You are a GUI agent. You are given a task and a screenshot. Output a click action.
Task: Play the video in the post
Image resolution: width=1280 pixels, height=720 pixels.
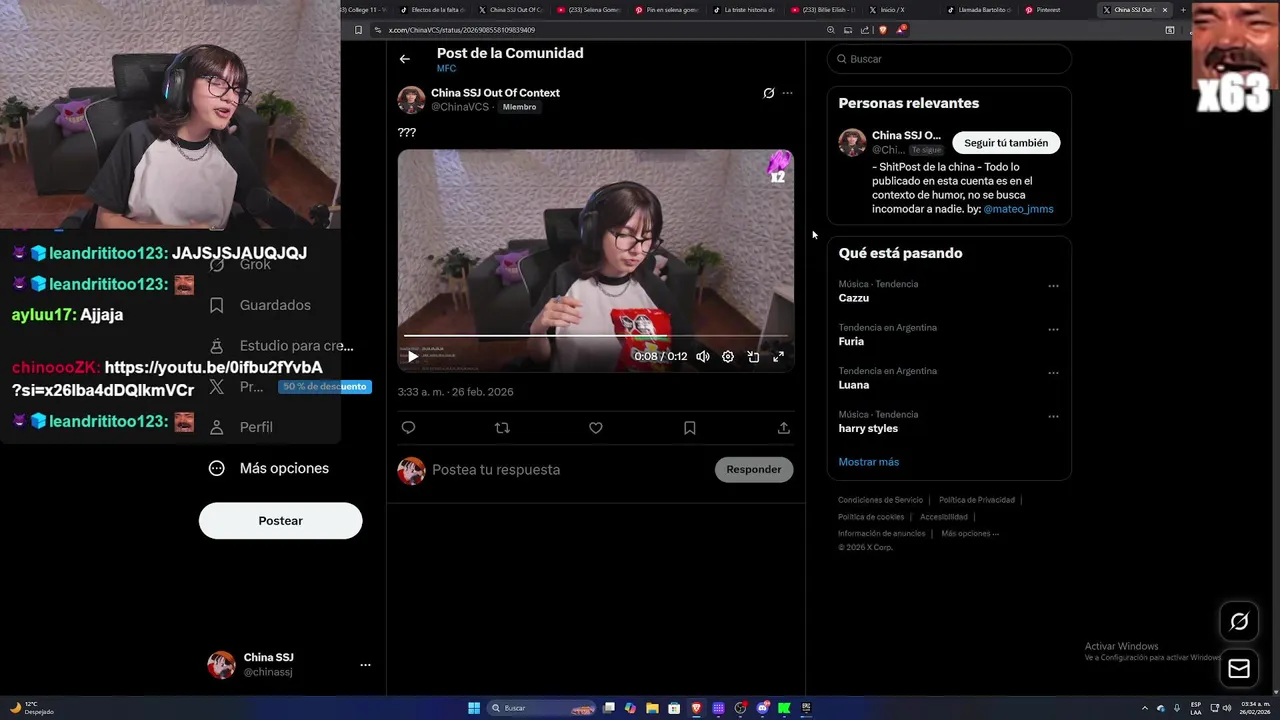pos(413,356)
